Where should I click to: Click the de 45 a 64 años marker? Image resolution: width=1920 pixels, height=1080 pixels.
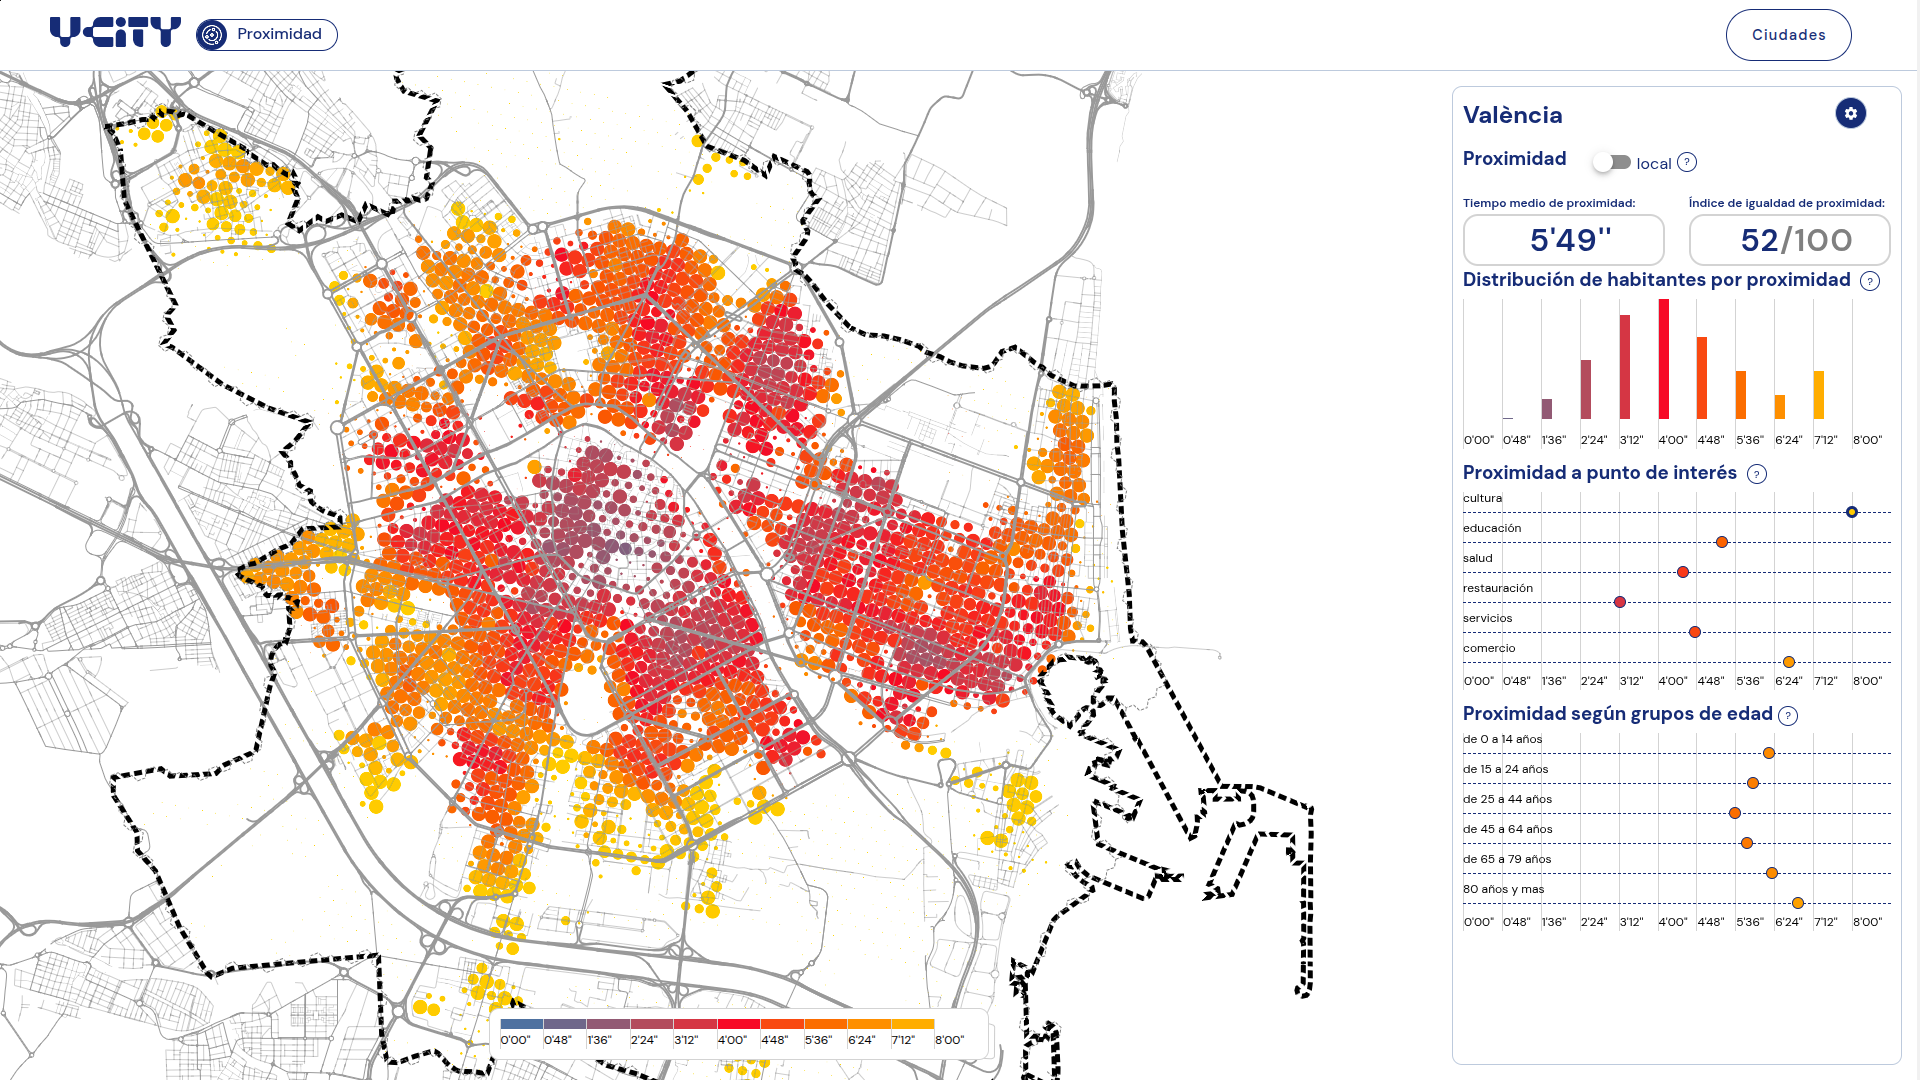[1747, 843]
